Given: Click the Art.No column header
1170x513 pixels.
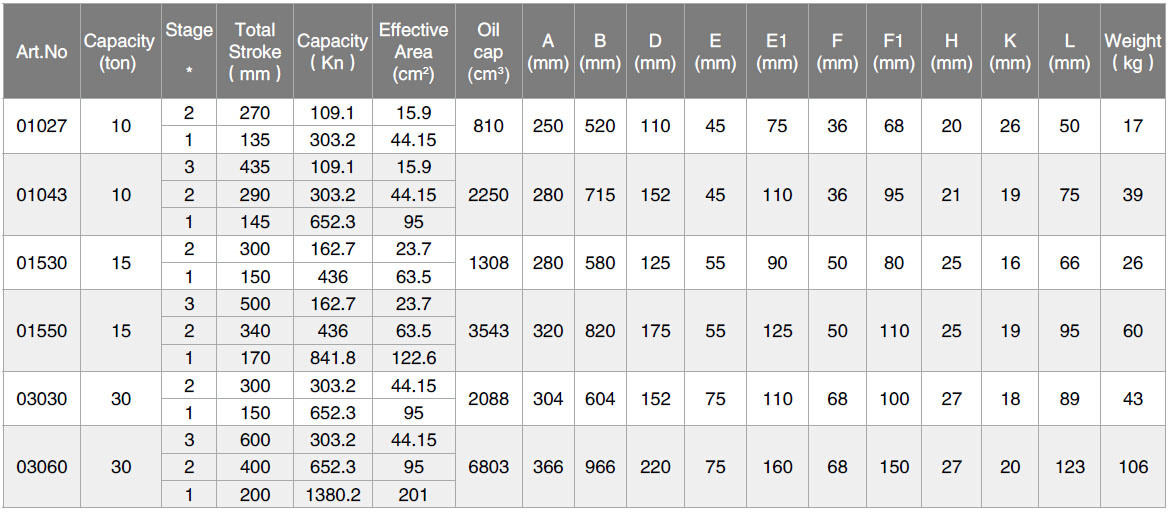Looking at the screenshot, I should coord(42,51).
